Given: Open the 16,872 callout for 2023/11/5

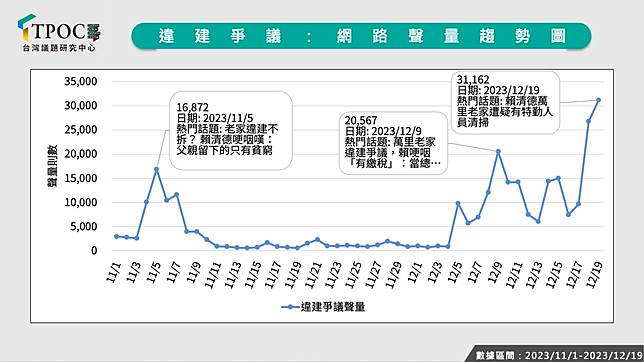Looking at the screenshot, I should 231,130.
